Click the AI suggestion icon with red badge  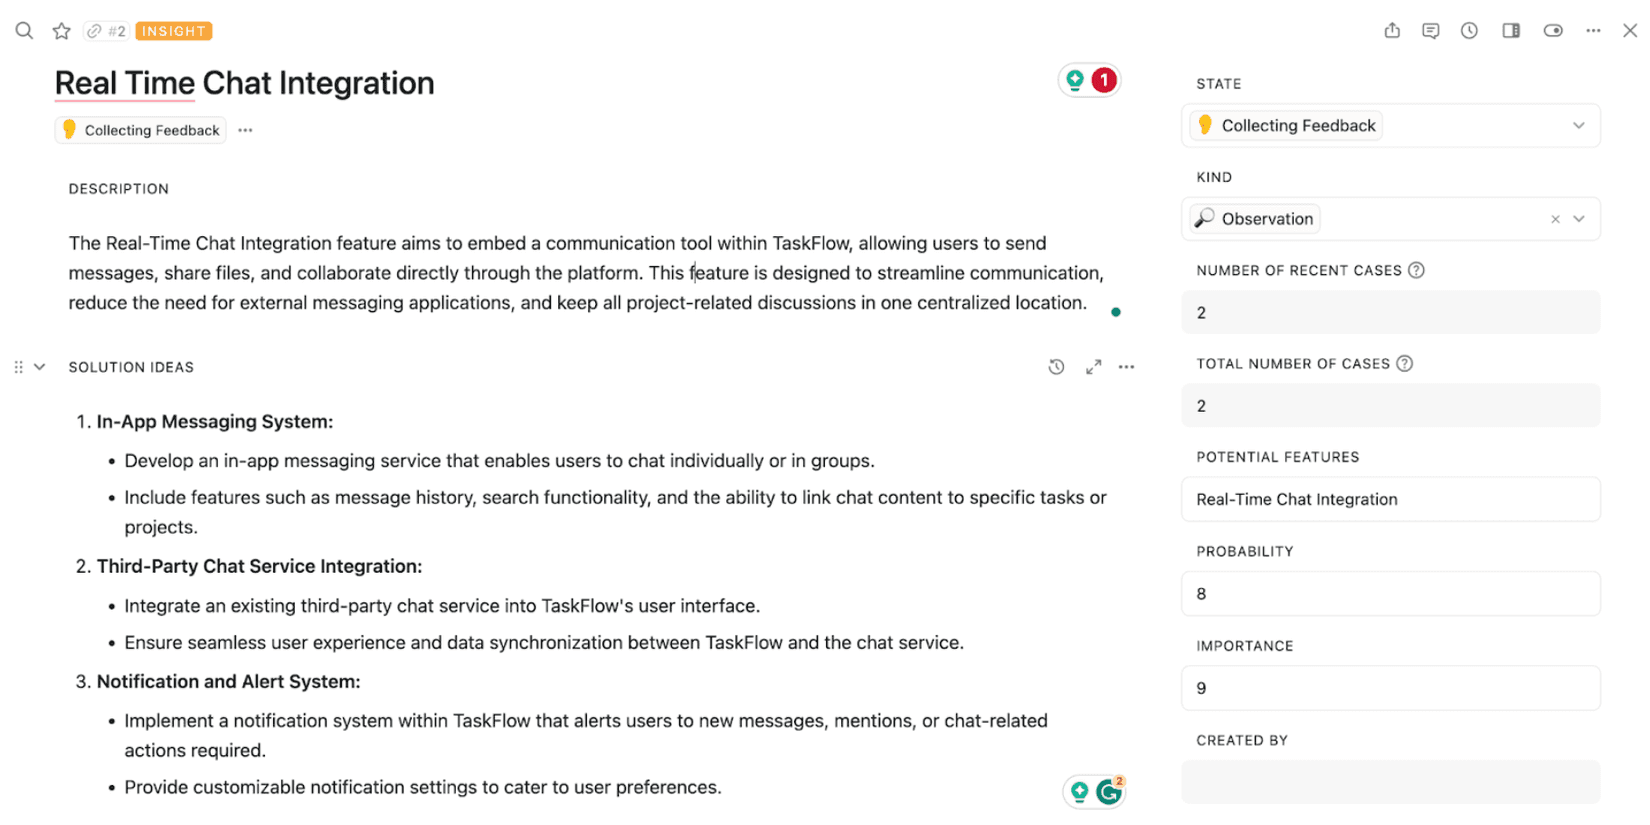pyautogui.click(x=1089, y=79)
